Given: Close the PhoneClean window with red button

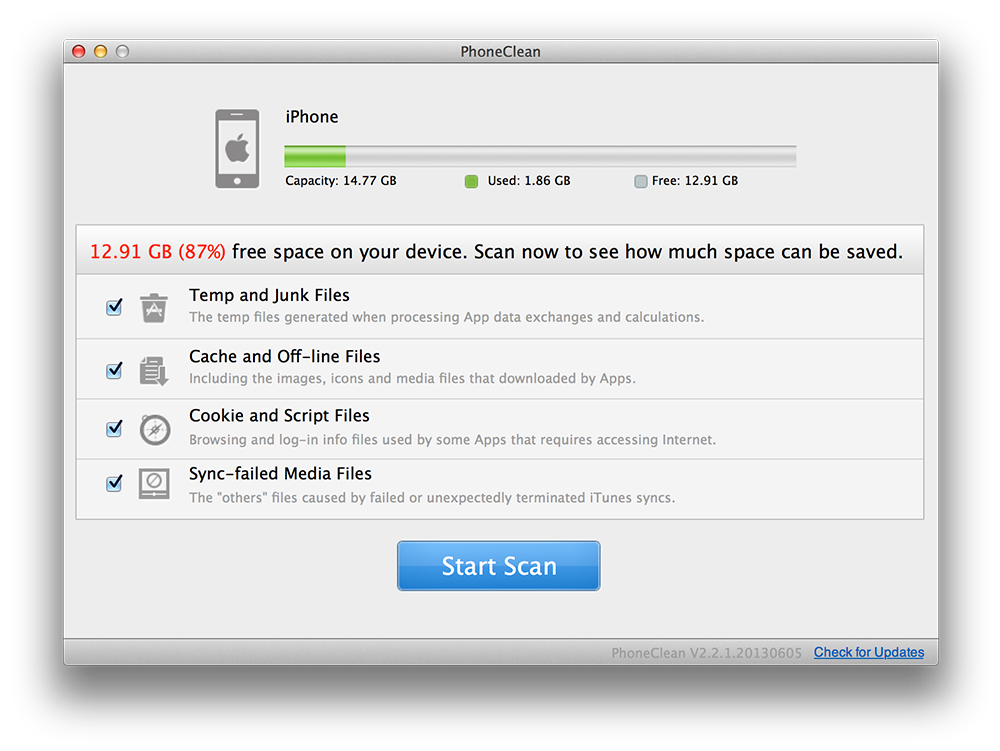Looking at the screenshot, I should pyautogui.click(x=79, y=52).
